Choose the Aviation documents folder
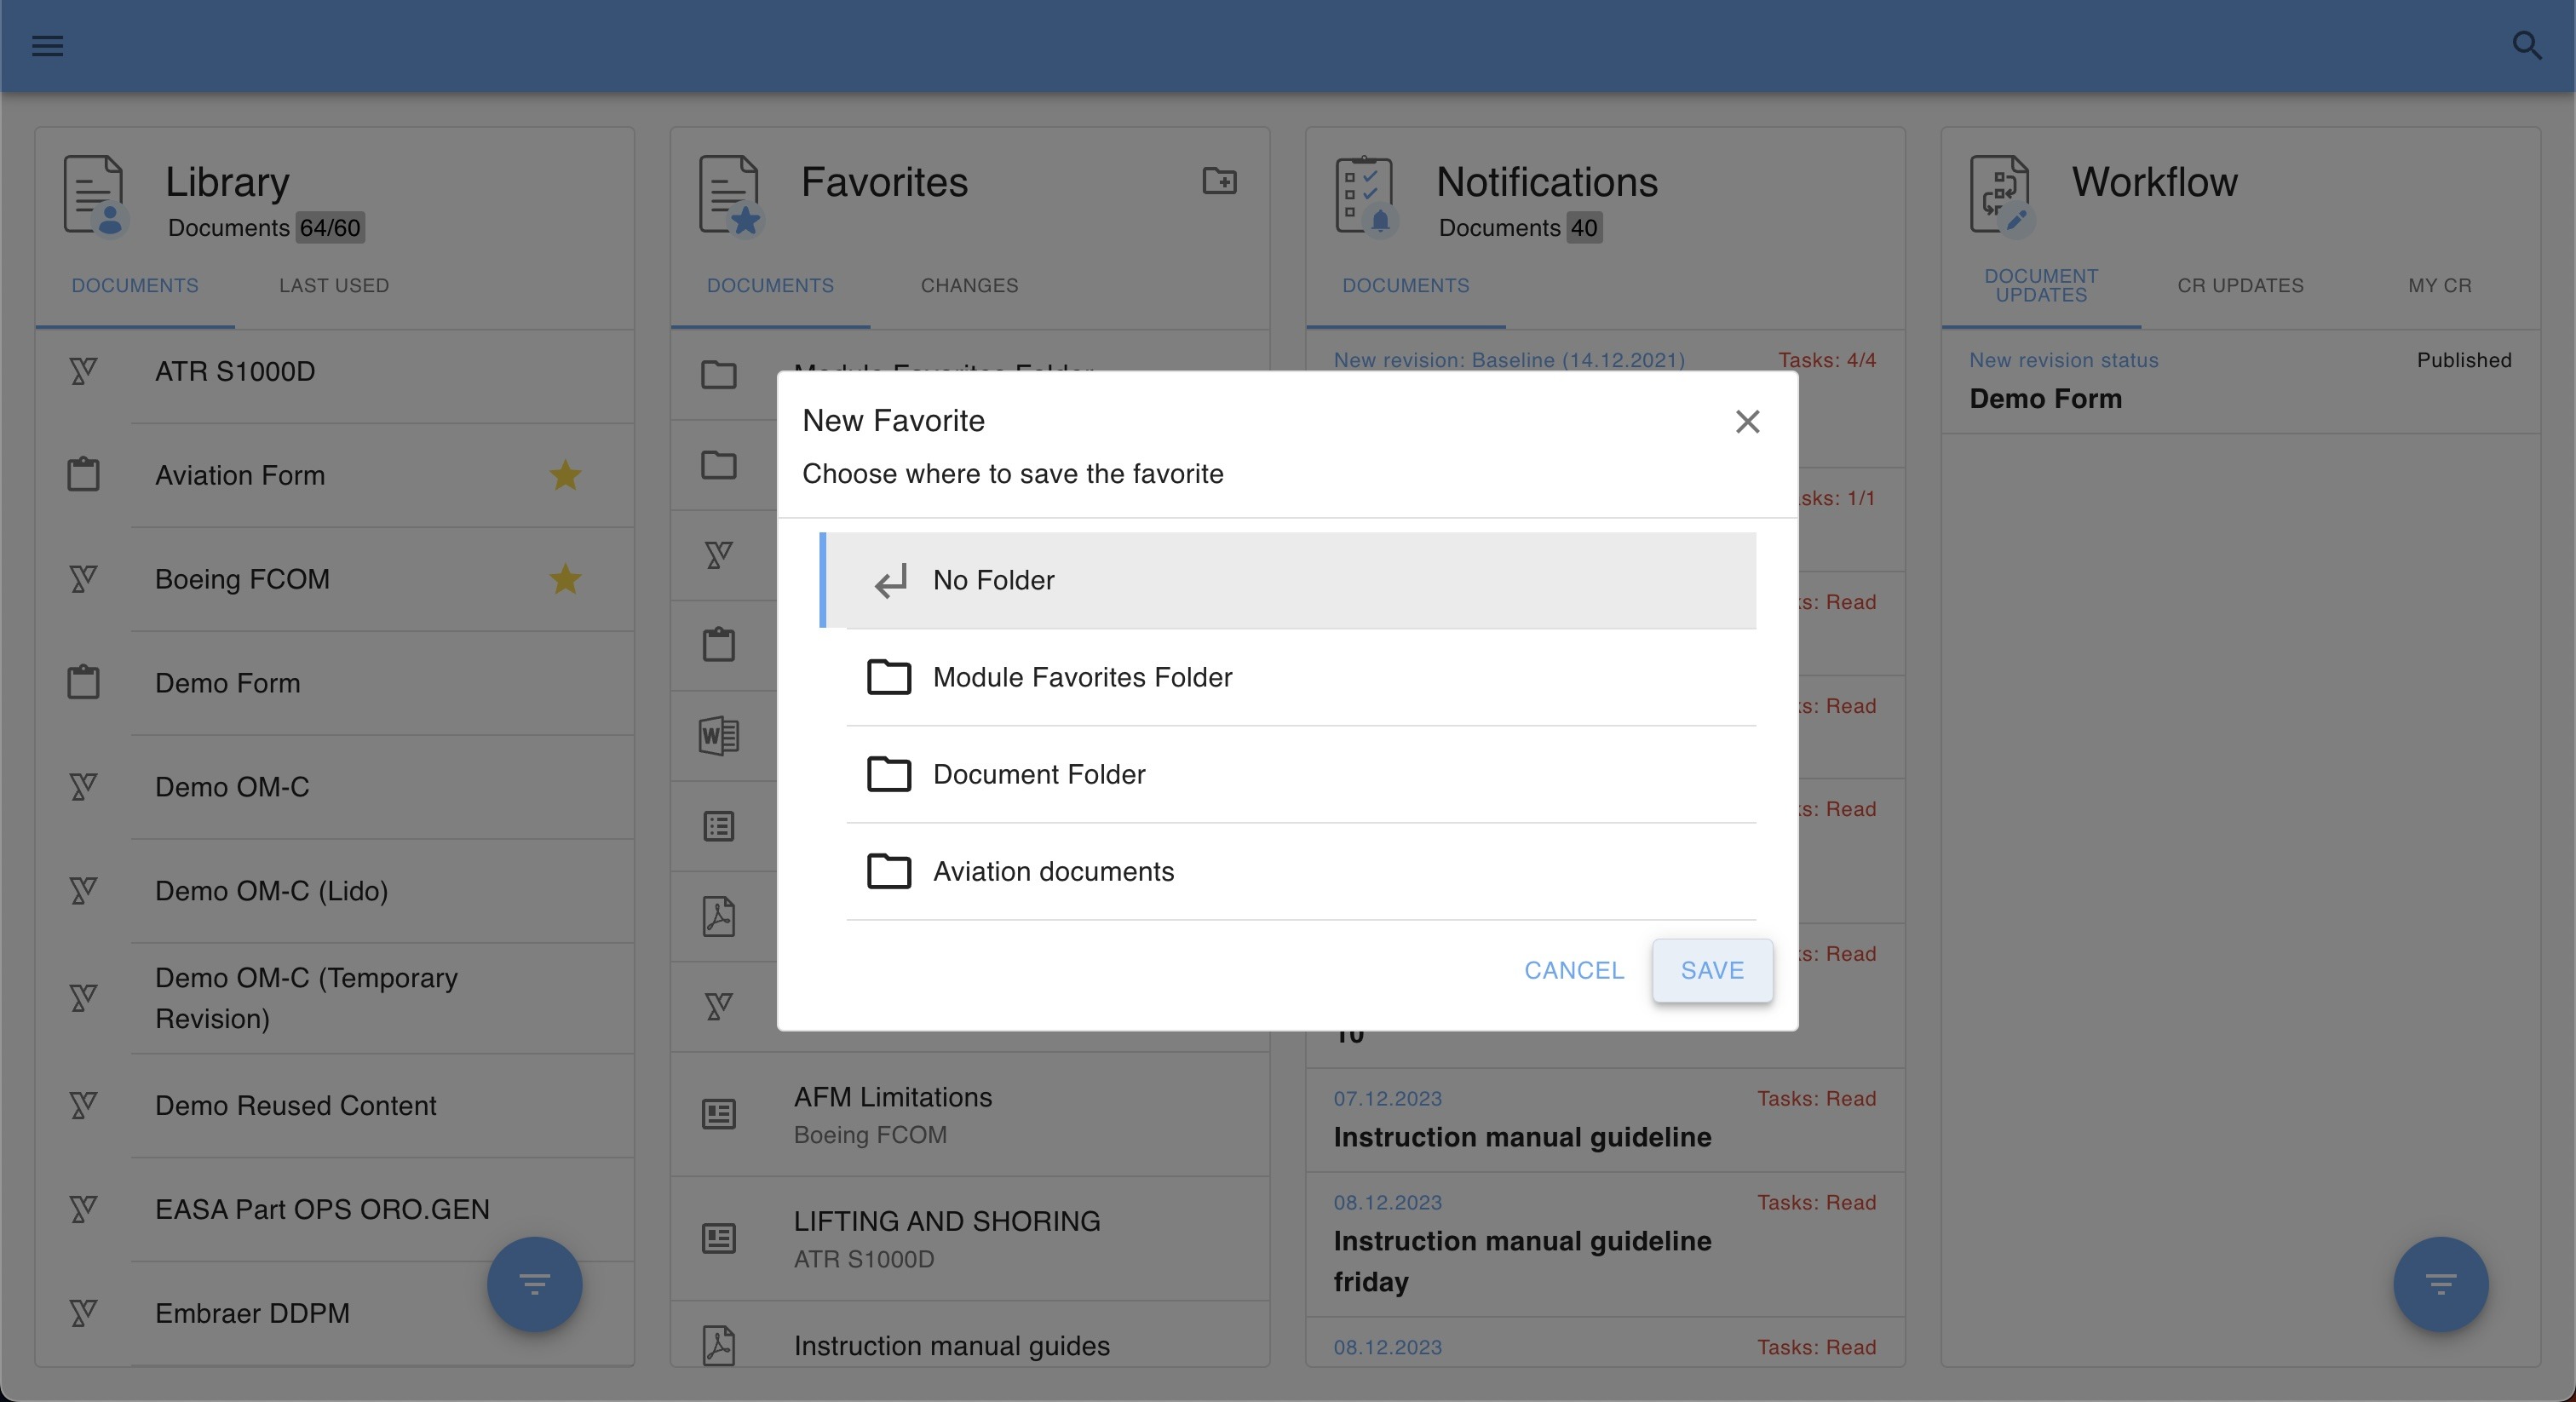 tap(1053, 871)
